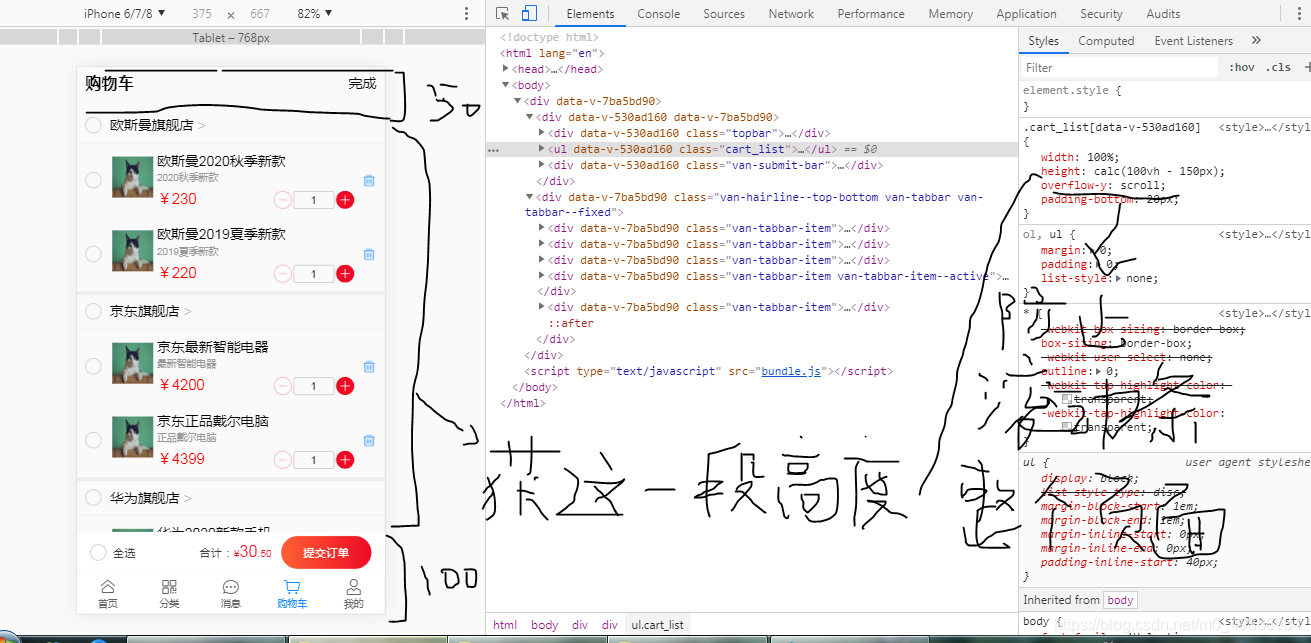Image resolution: width=1311 pixels, height=643 pixels.
Task: Expand the ul cart_list node
Action: 542,149
